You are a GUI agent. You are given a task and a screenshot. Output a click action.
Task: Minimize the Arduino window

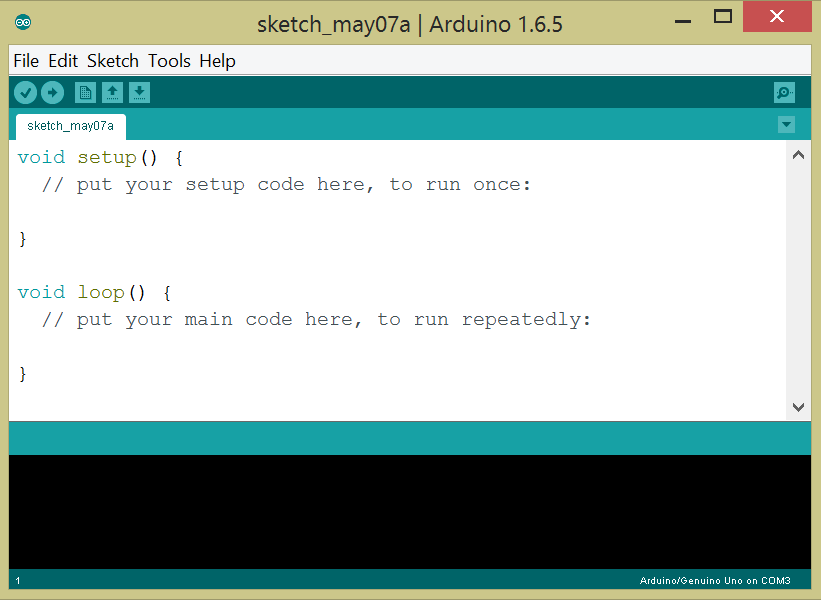coord(683,21)
